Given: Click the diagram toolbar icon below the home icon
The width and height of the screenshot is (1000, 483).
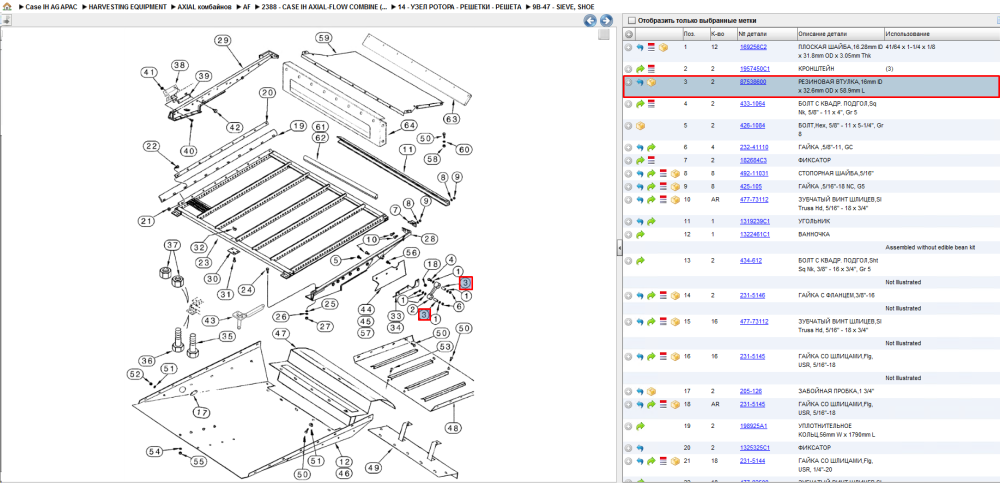Looking at the screenshot, I should [x=6, y=20].
